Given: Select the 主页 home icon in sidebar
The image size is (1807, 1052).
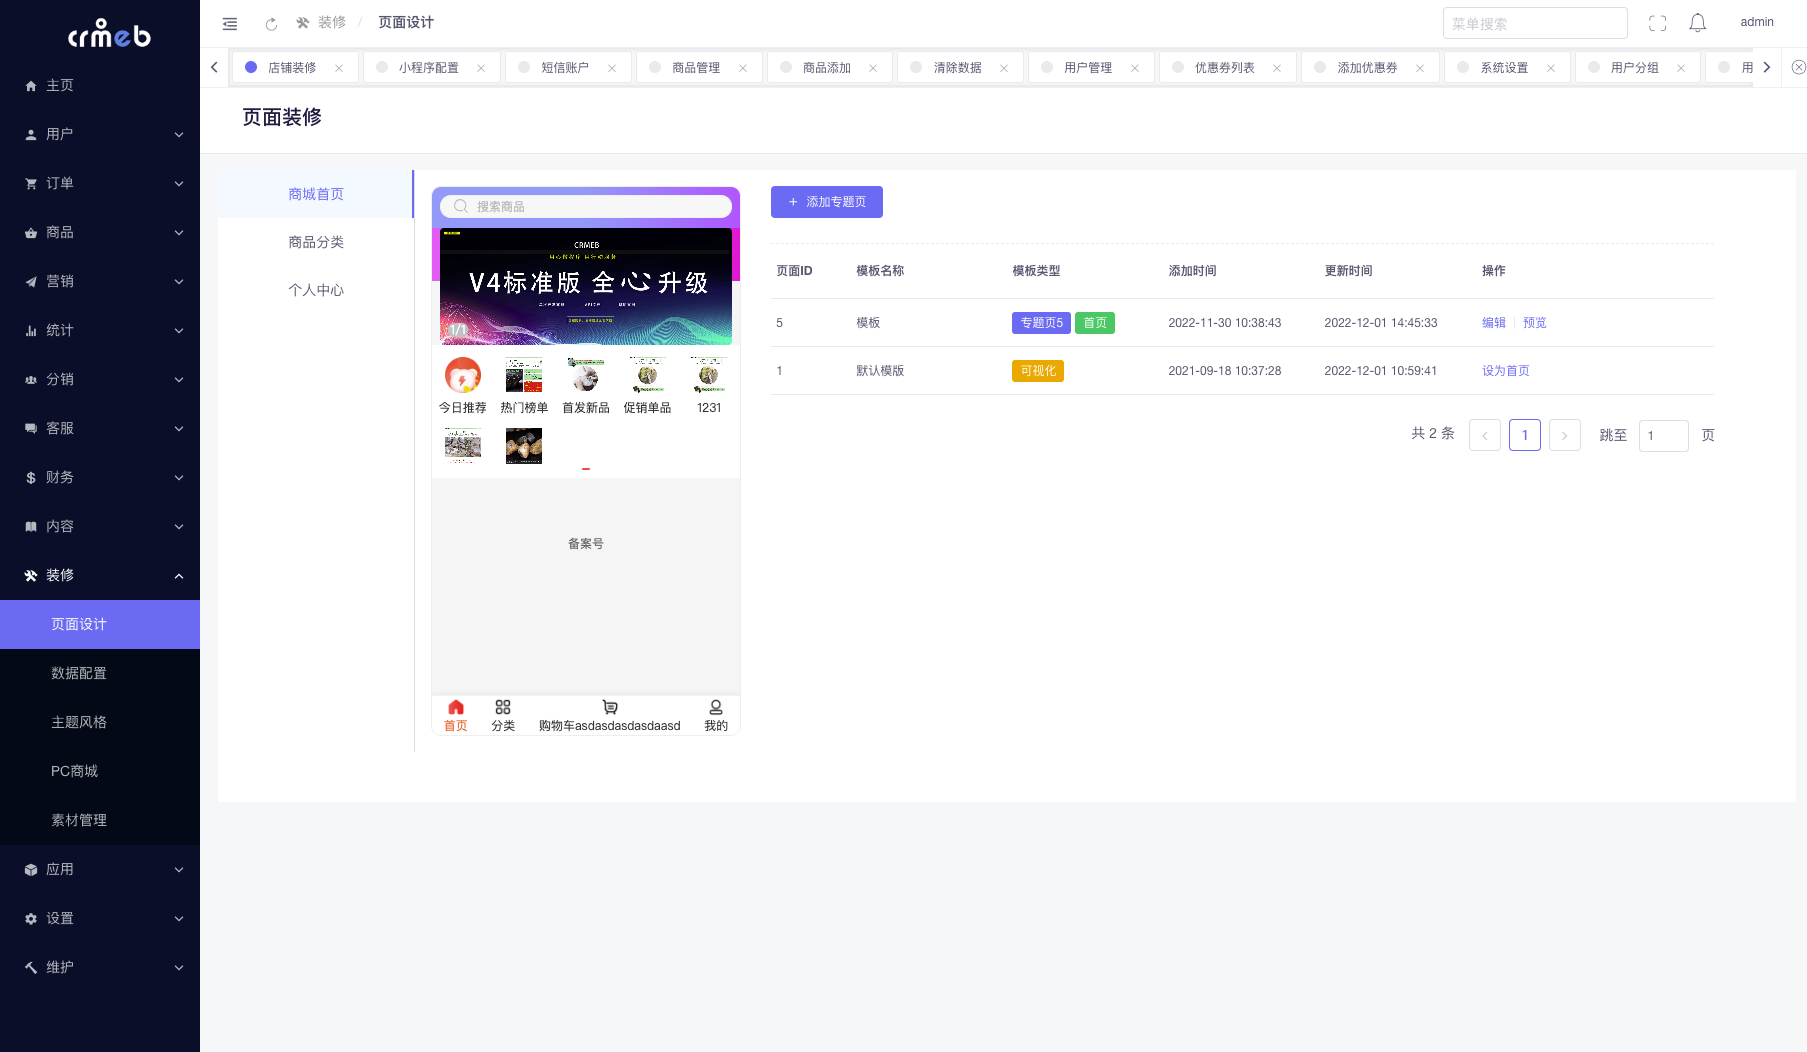Looking at the screenshot, I should click(x=30, y=85).
